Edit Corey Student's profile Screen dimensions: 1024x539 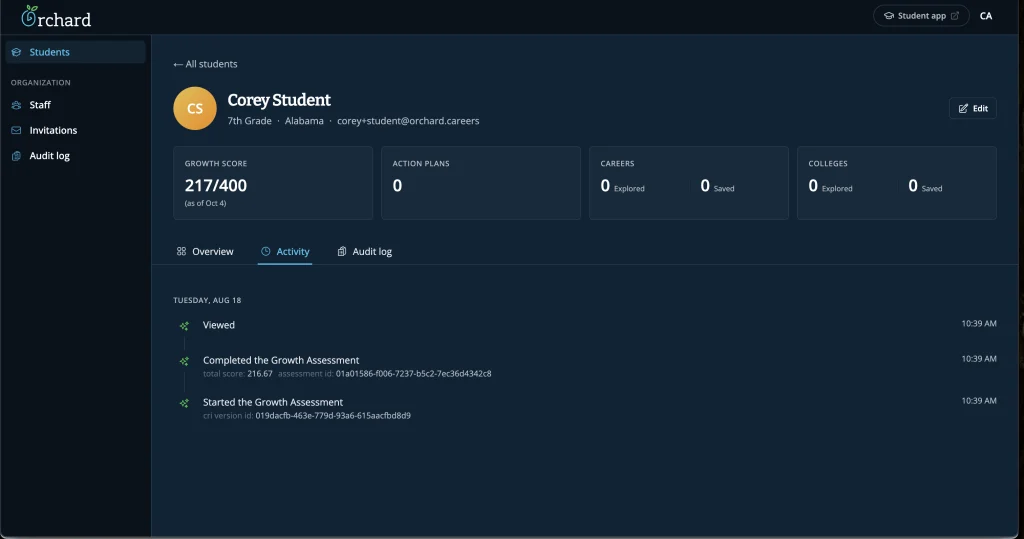(x=972, y=108)
